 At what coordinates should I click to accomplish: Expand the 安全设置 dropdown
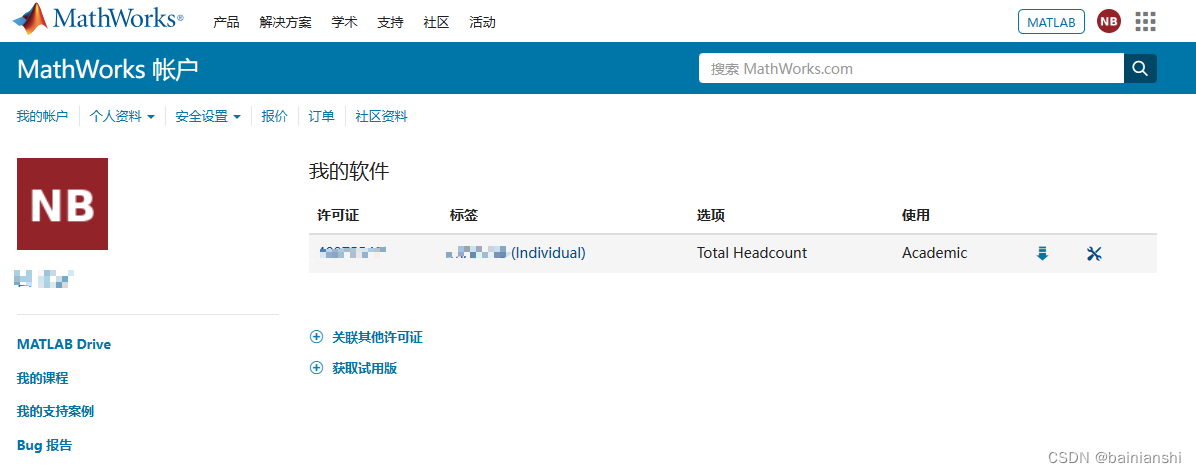tap(208, 116)
